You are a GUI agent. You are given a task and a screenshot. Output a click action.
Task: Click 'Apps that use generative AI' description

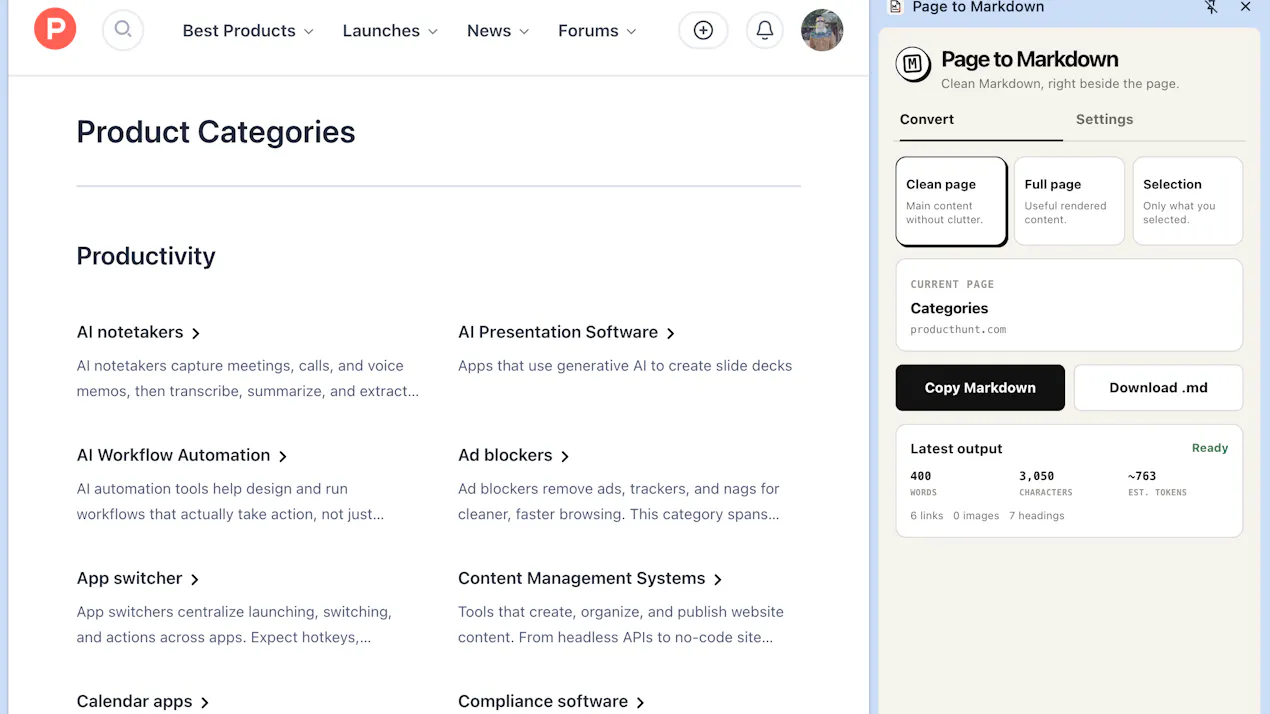coord(625,366)
